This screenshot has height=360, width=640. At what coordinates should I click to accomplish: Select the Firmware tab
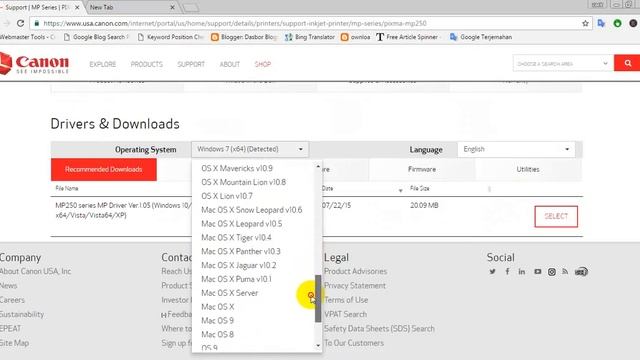tap(422, 169)
